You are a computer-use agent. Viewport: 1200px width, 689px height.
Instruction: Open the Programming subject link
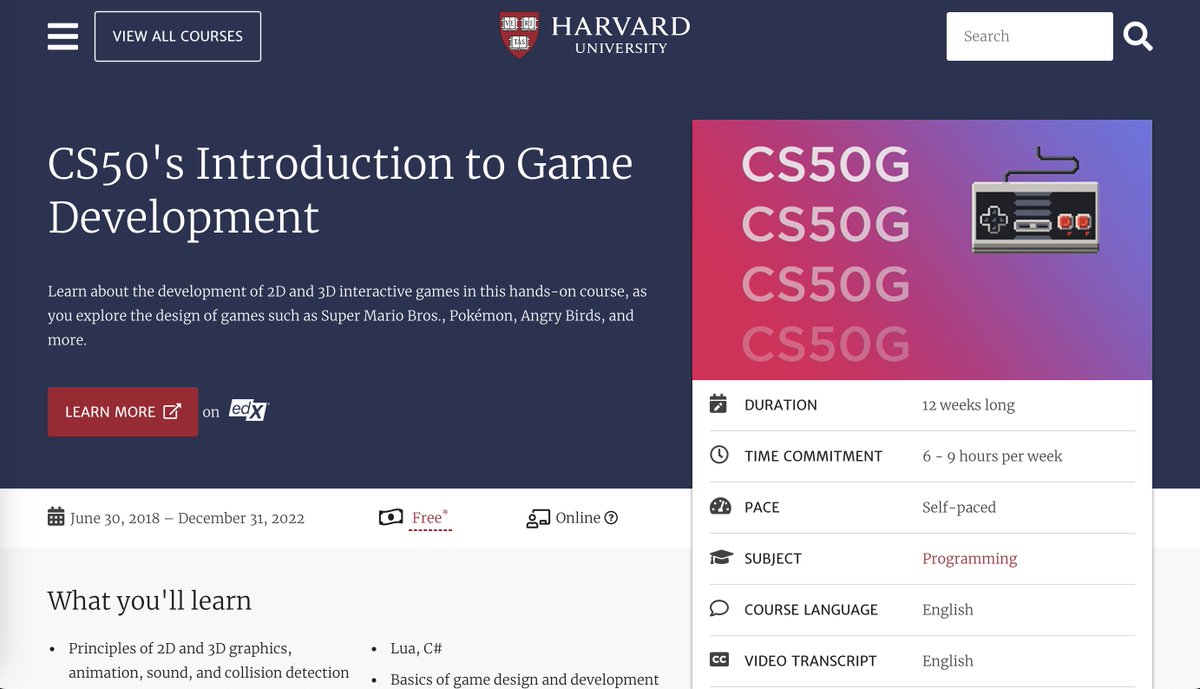pyautogui.click(x=969, y=558)
